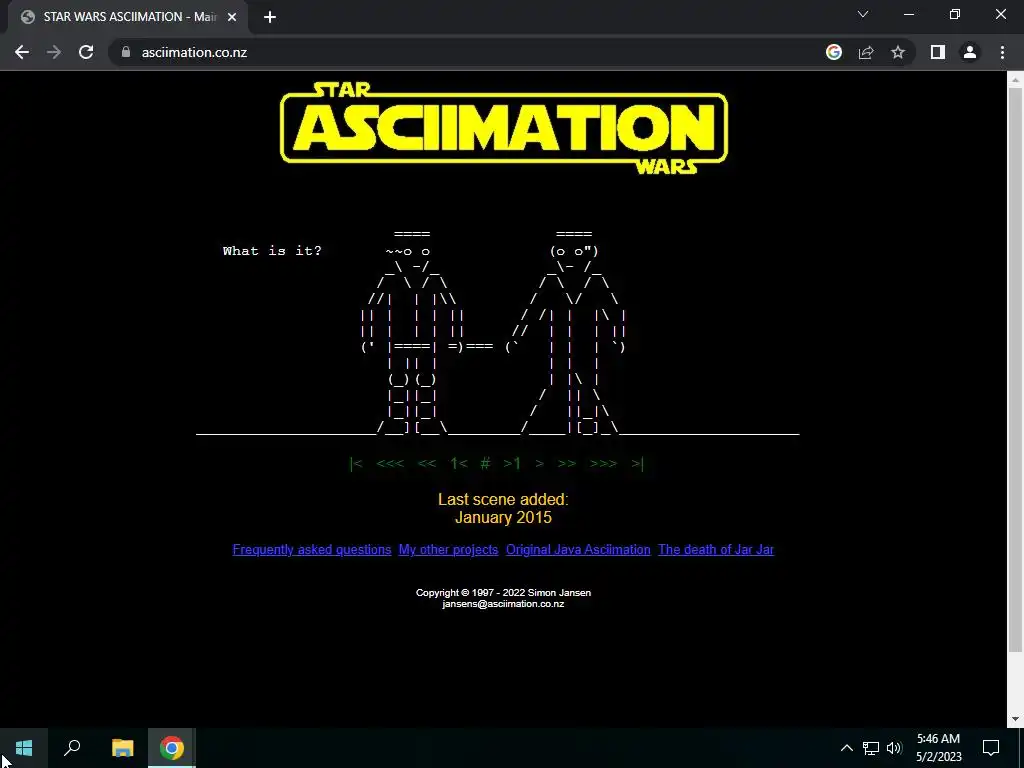The image size is (1024, 768).
Task: Click the Copyright 1997 - 2022 Simon Jansen text
Action: pos(504,593)
